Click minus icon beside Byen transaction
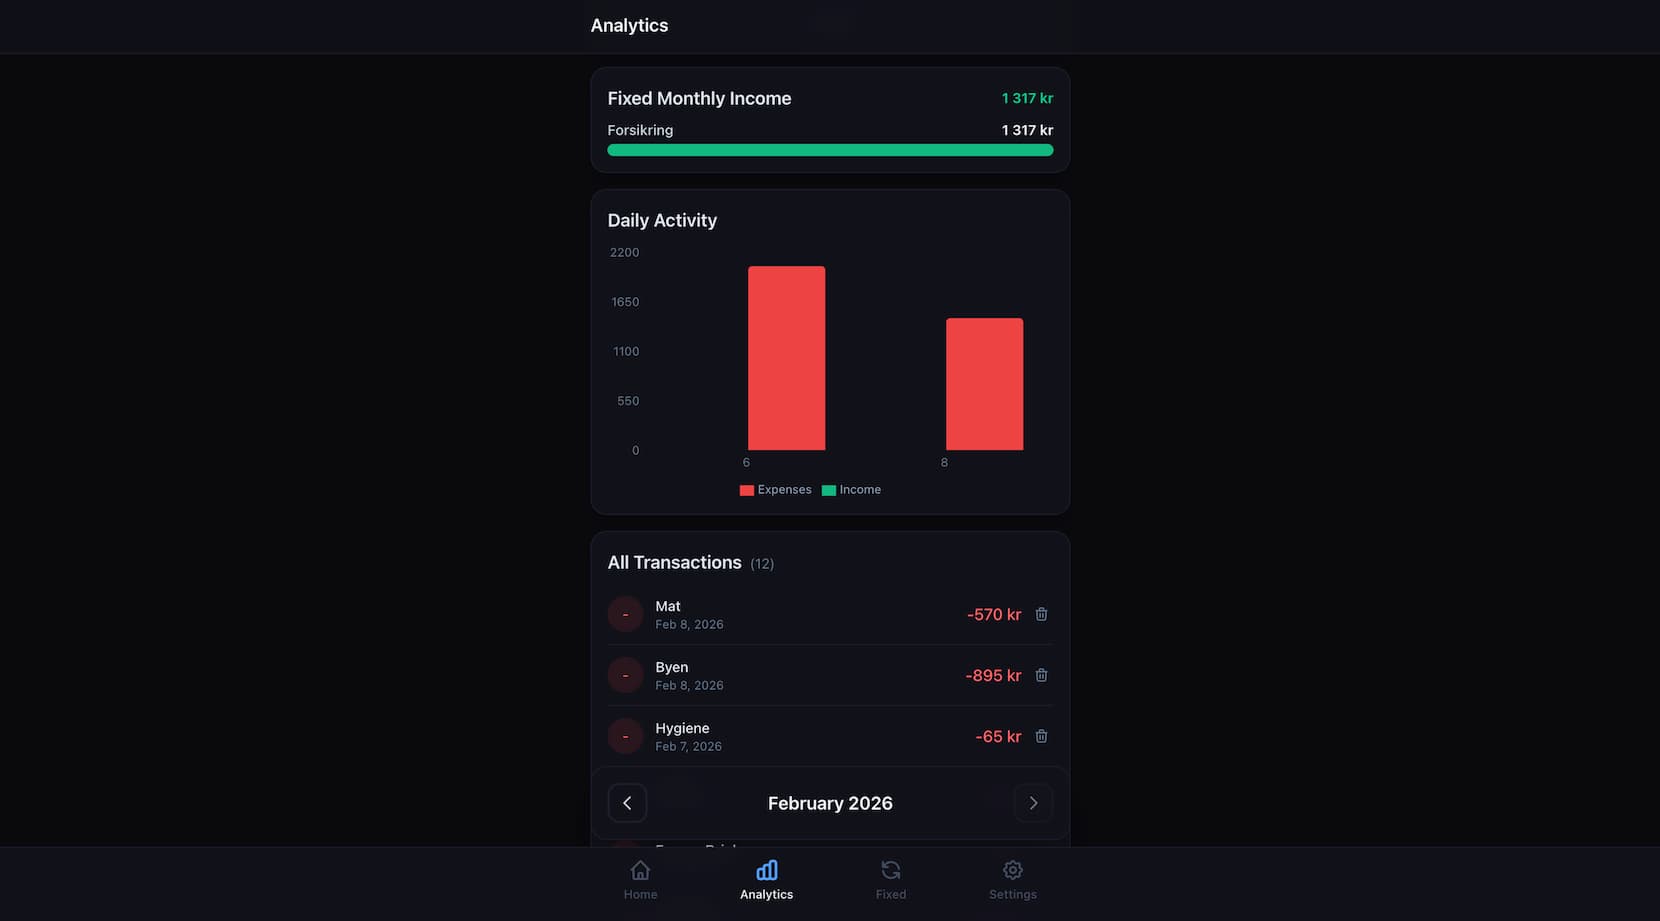Screen dimensions: 1660x921 (x=625, y=675)
